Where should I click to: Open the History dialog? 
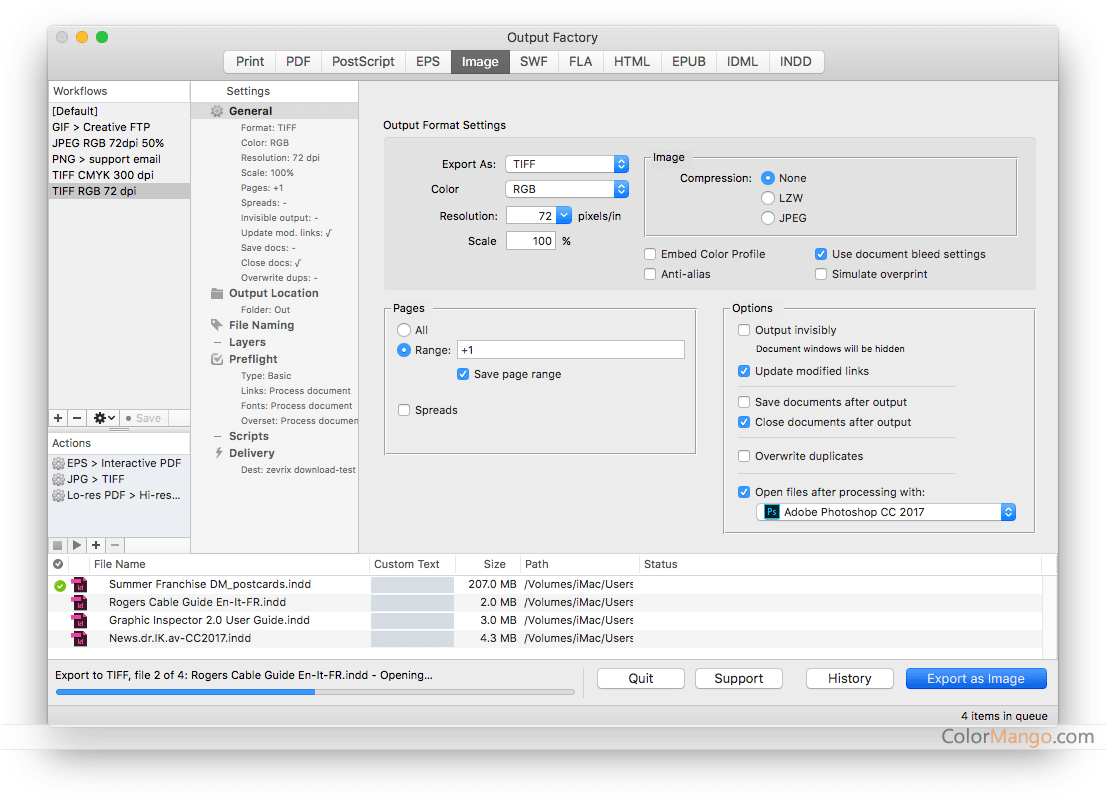[x=849, y=678]
